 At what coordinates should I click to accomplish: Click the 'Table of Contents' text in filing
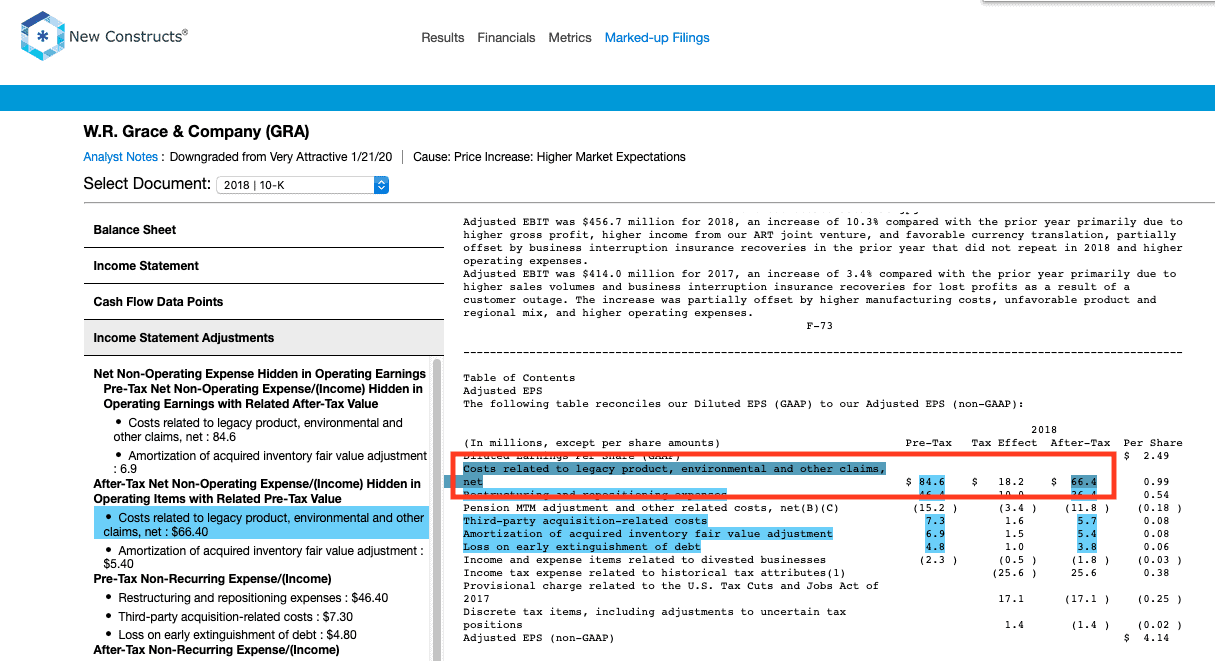519,378
